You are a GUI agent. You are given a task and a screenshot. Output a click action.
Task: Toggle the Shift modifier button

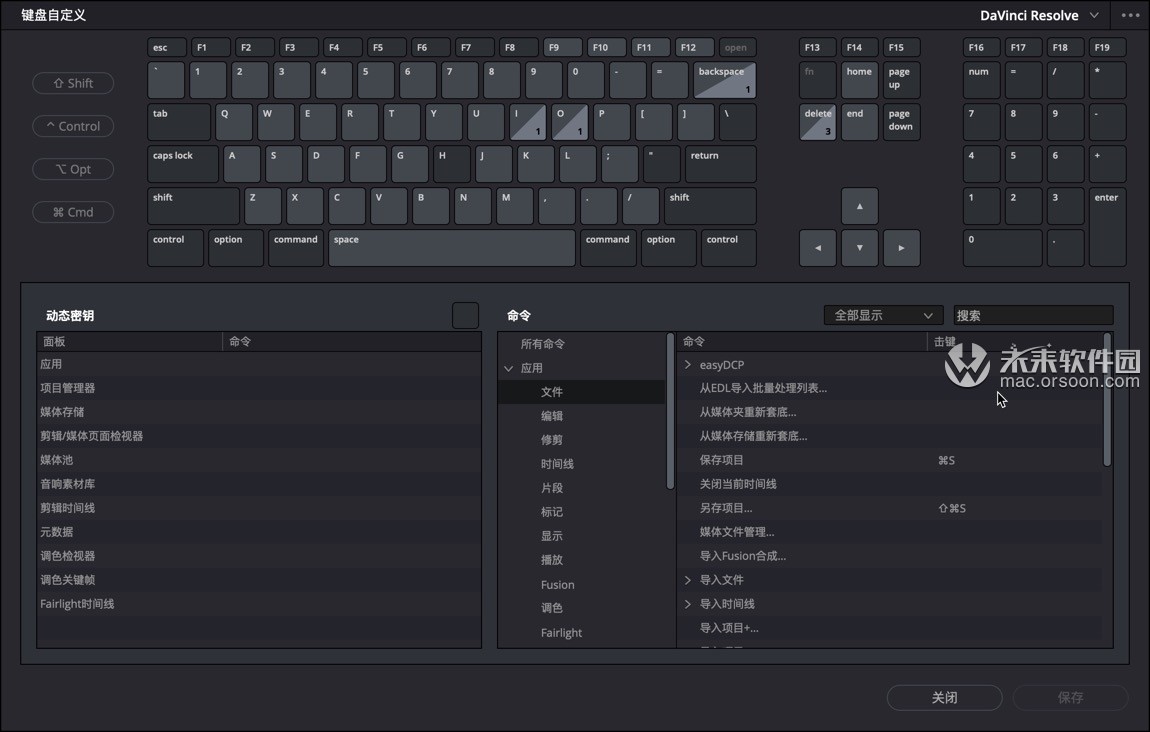tap(73, 83)
